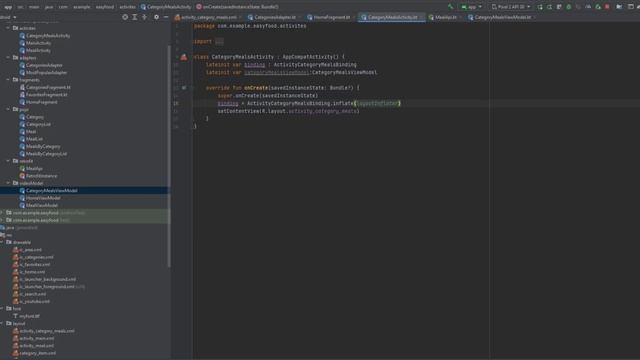
Task: Open activity_meal.xml in layout folder
Action: [33, 346]
